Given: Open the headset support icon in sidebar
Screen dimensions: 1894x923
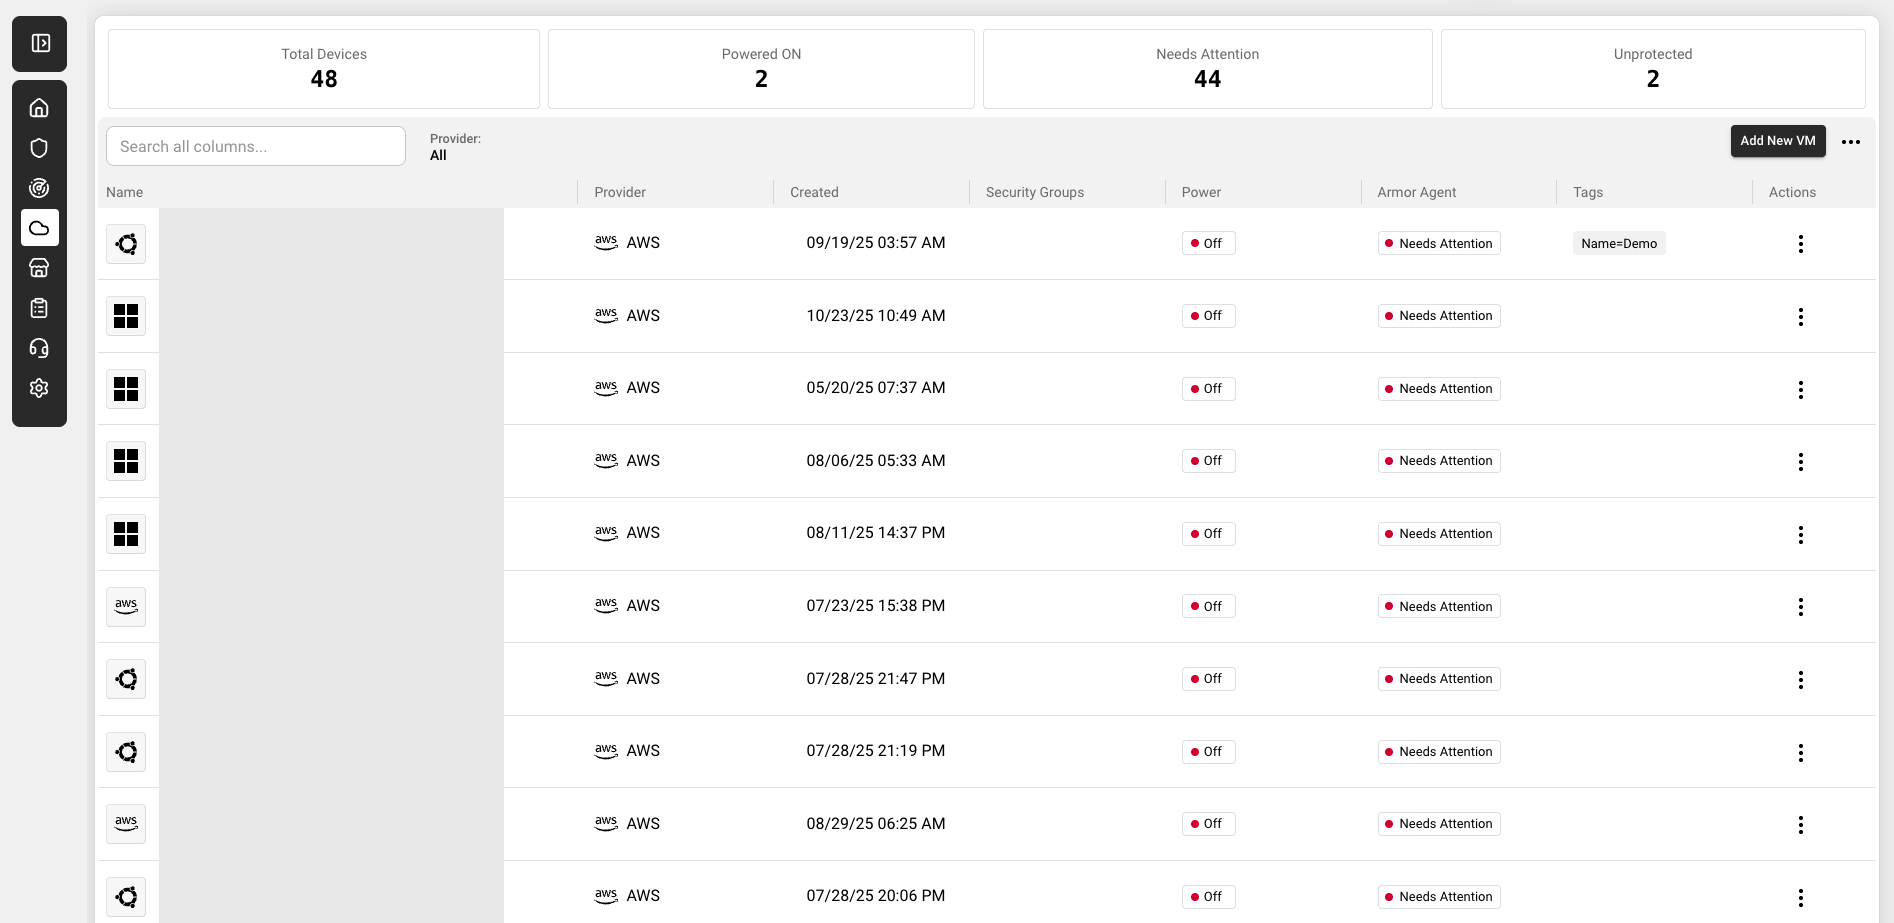Looking at the screenshot, I should pyautogui.click(x=39, y=348).
